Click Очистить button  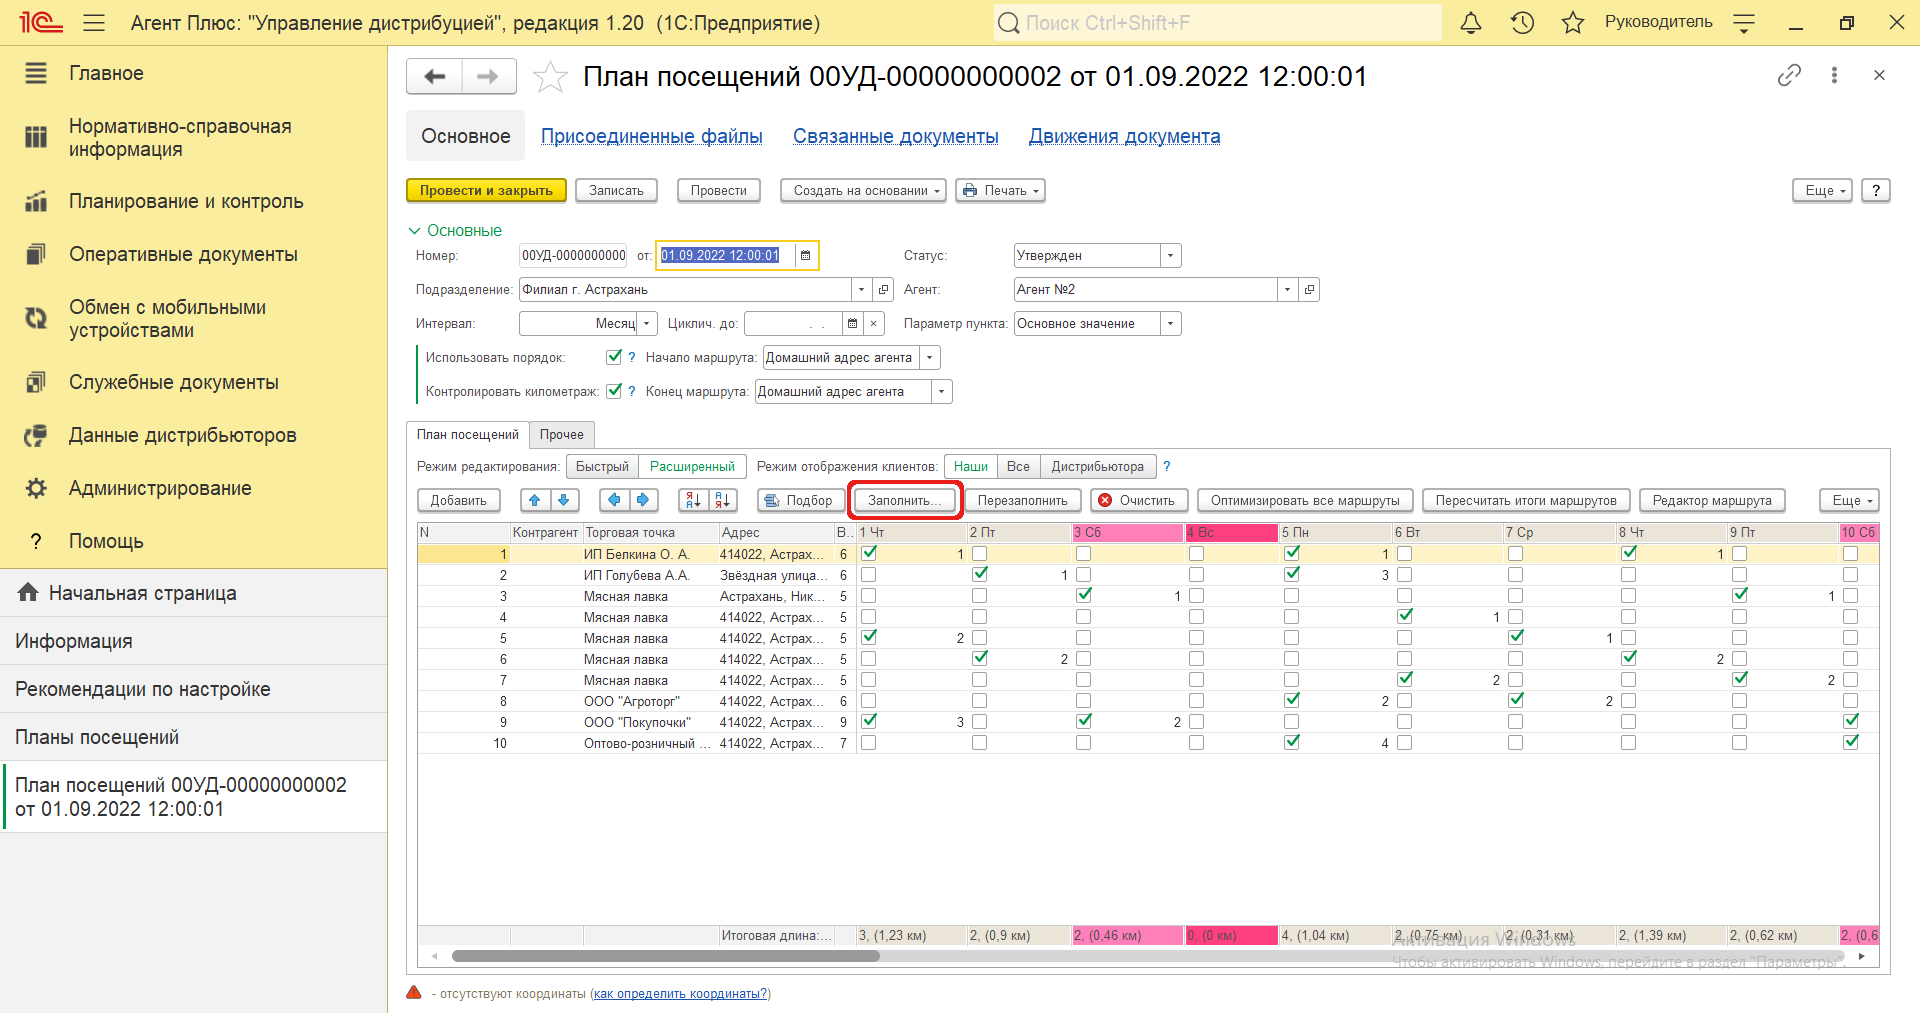point(1139,500)
